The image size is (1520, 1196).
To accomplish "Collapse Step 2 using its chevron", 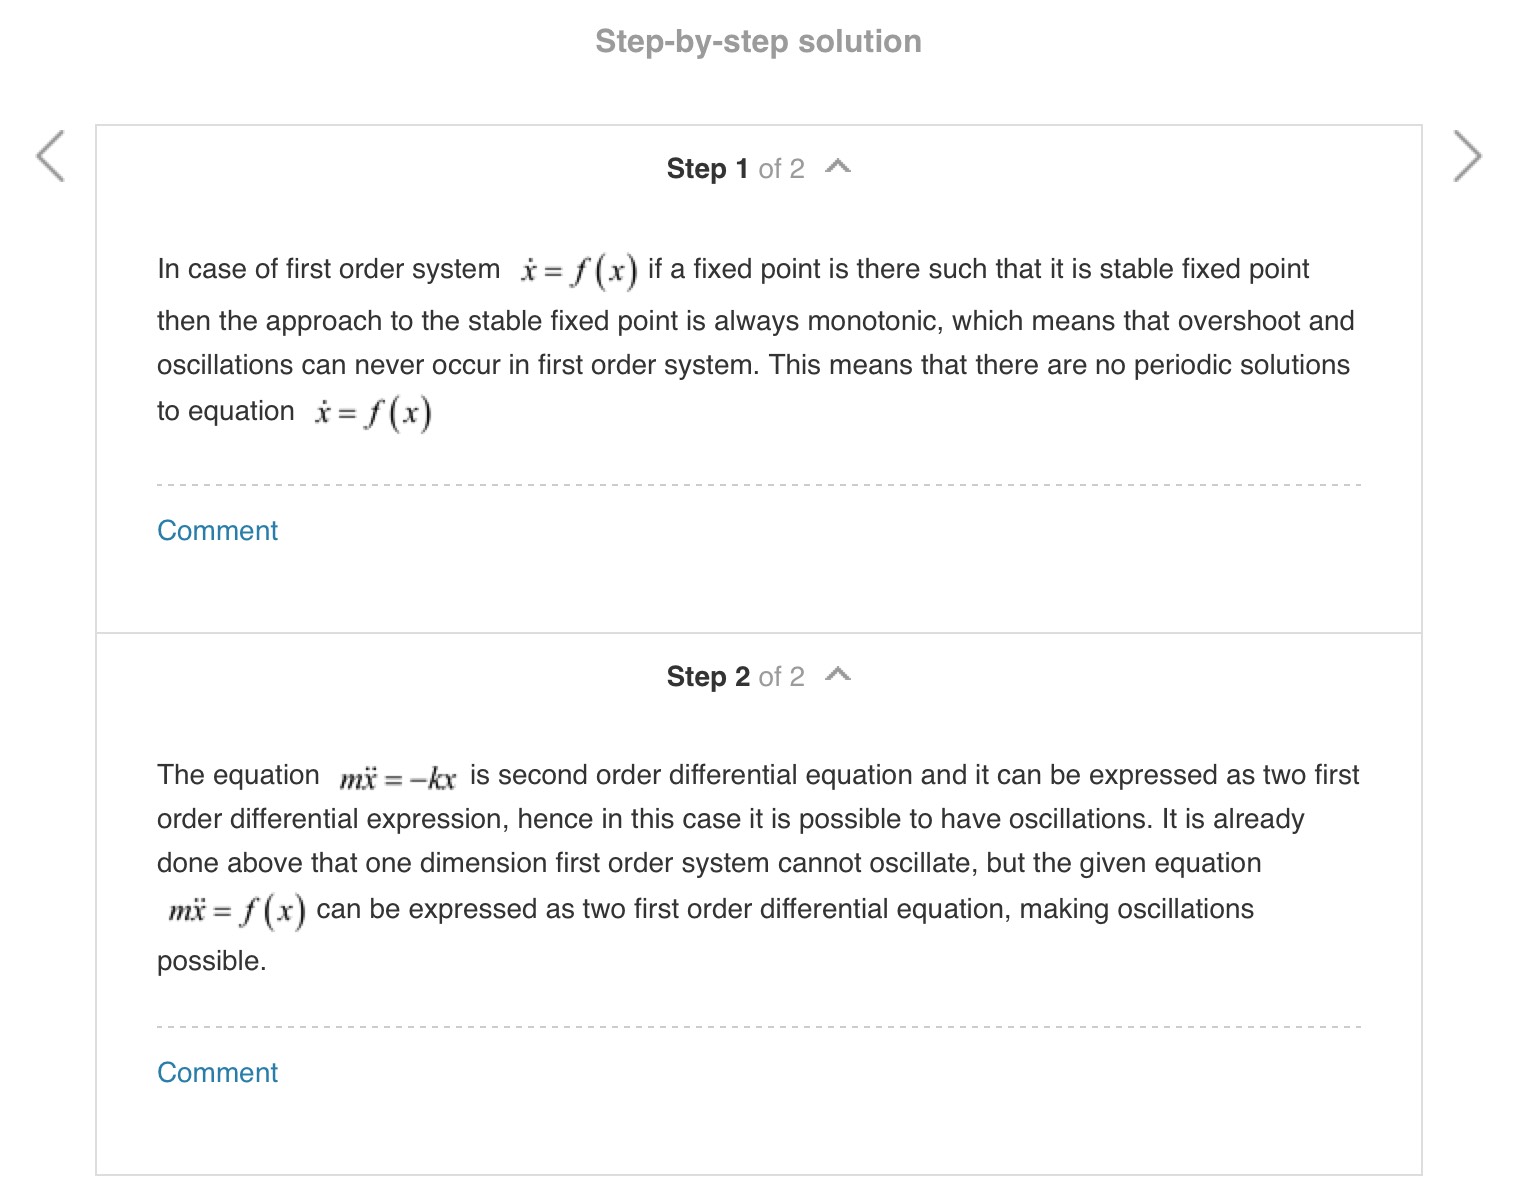I will coord(838,675).
